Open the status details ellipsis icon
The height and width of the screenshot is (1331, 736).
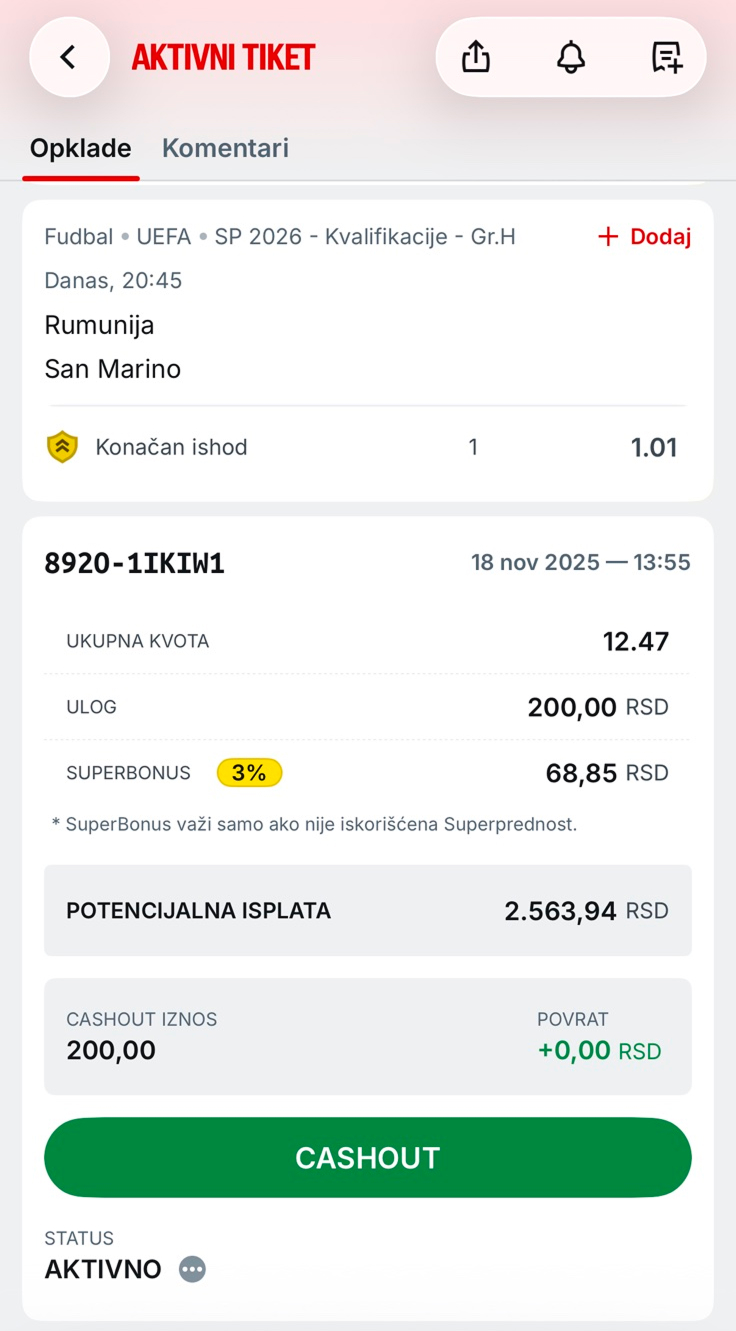[x=192, y=1269]
